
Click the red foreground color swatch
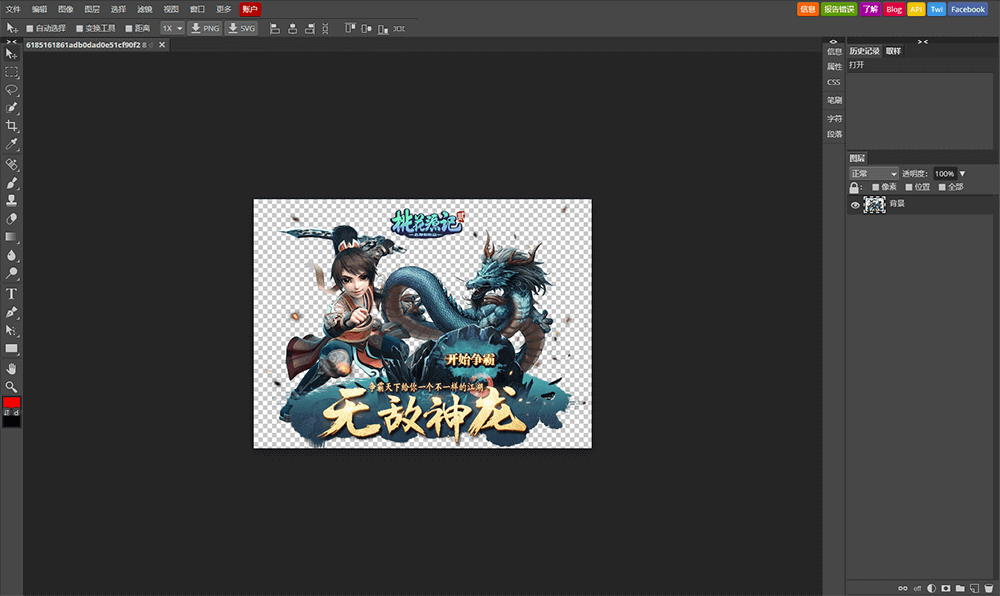(11, 402)
